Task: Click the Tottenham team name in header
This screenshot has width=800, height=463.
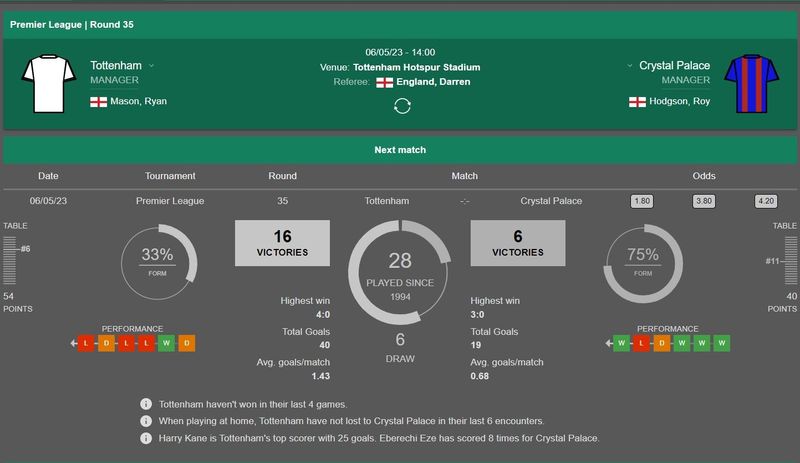Action: tap(116, 65)
